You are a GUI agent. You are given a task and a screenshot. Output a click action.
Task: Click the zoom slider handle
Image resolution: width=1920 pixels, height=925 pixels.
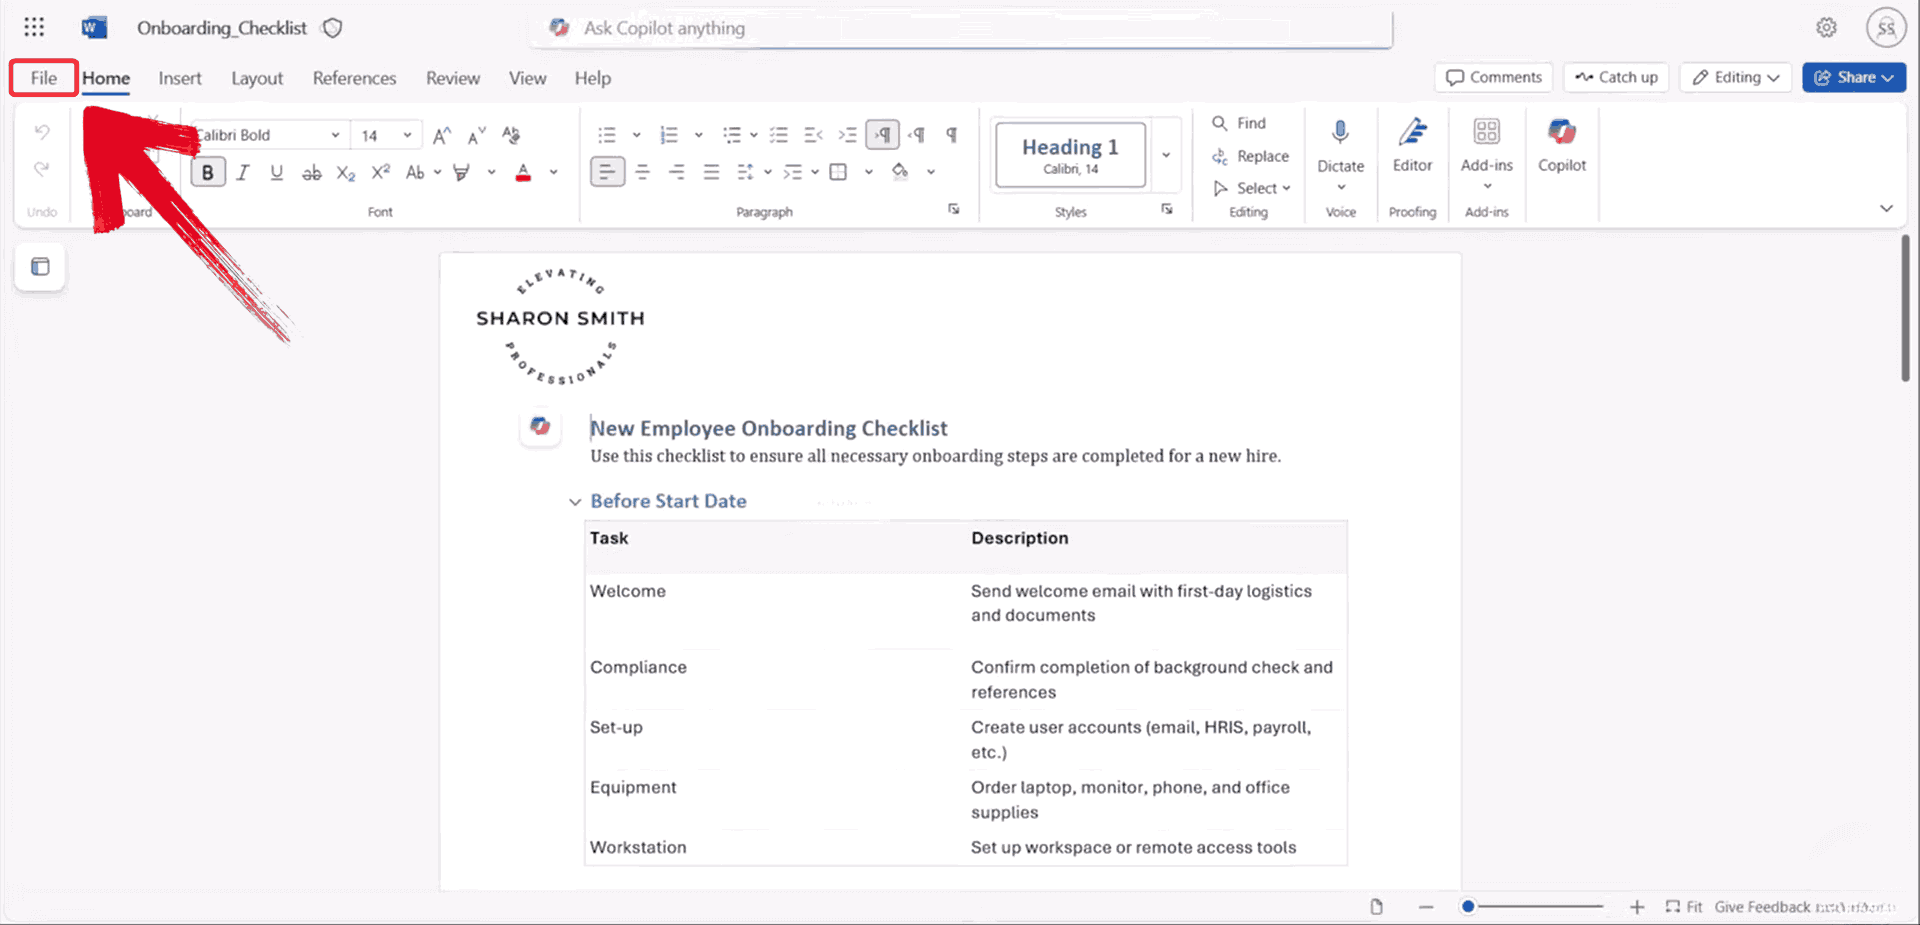tap(1467, 907)
